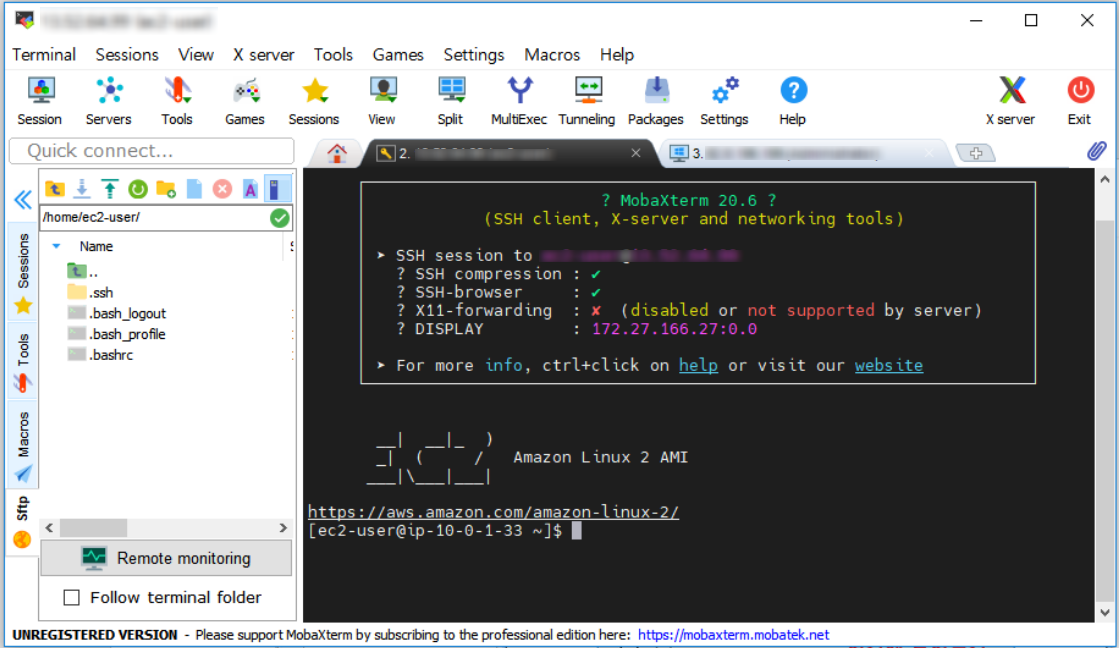1119x649 pixels.
Task: Open the Sftp side tab
Action: click(23, 521)
